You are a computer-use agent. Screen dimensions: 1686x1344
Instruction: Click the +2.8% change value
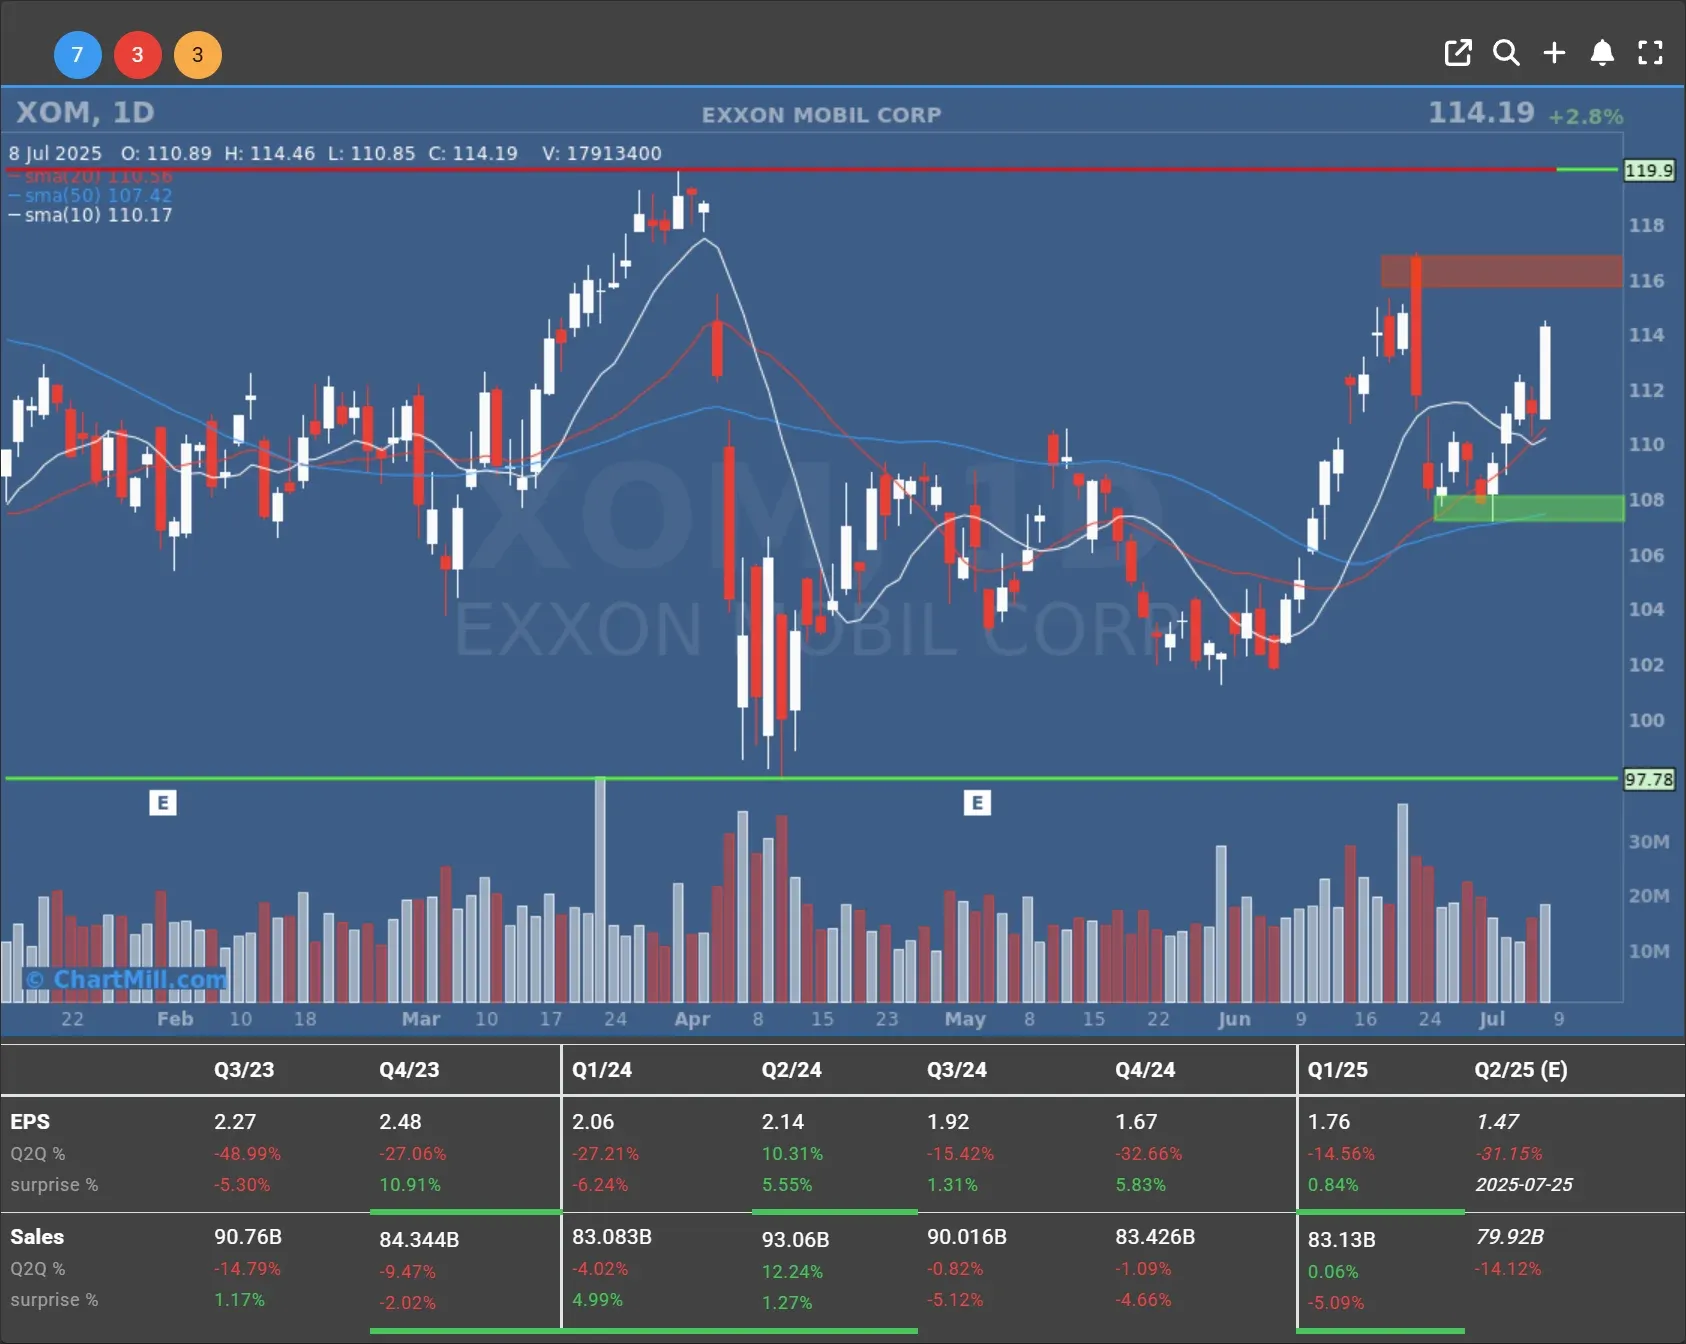(x=1585, y=116)
